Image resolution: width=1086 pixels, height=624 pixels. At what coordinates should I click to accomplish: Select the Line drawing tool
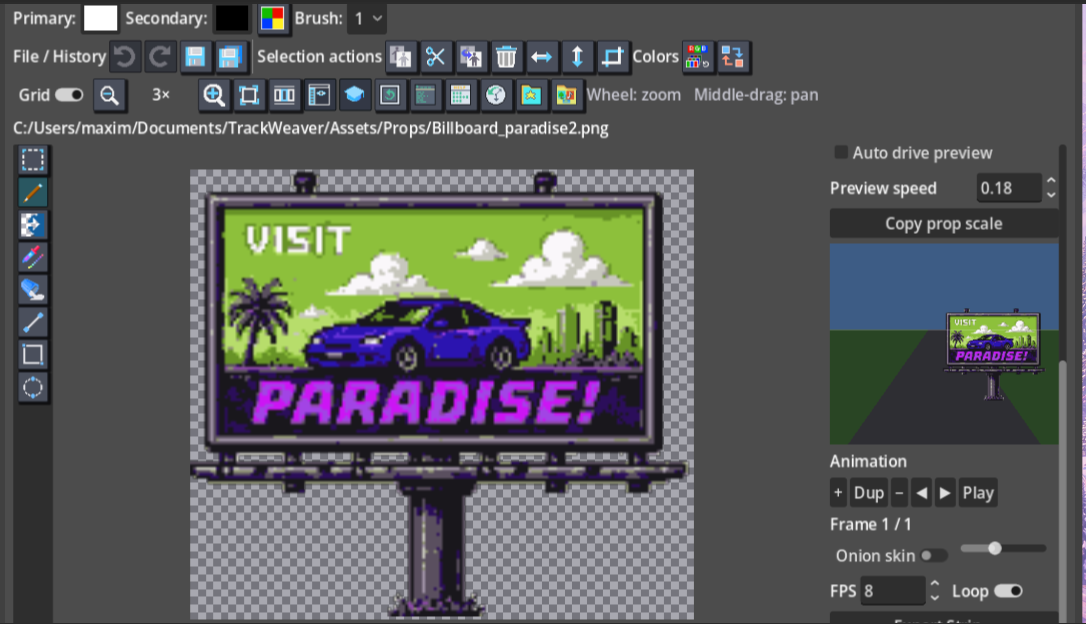click(x=33, y=322)
